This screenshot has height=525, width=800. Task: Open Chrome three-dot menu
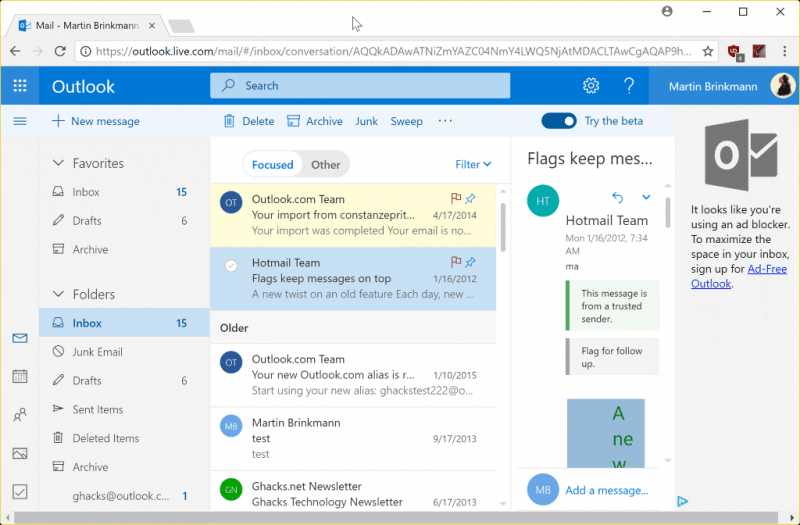click(x=785, y=51)
